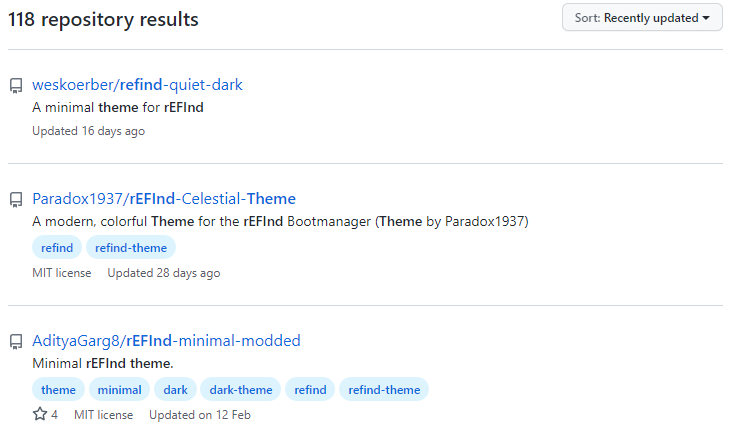Viewport: 730px width, 432px height.
Task: Choose the dark-theme topic tag
Action: point(240,390)
